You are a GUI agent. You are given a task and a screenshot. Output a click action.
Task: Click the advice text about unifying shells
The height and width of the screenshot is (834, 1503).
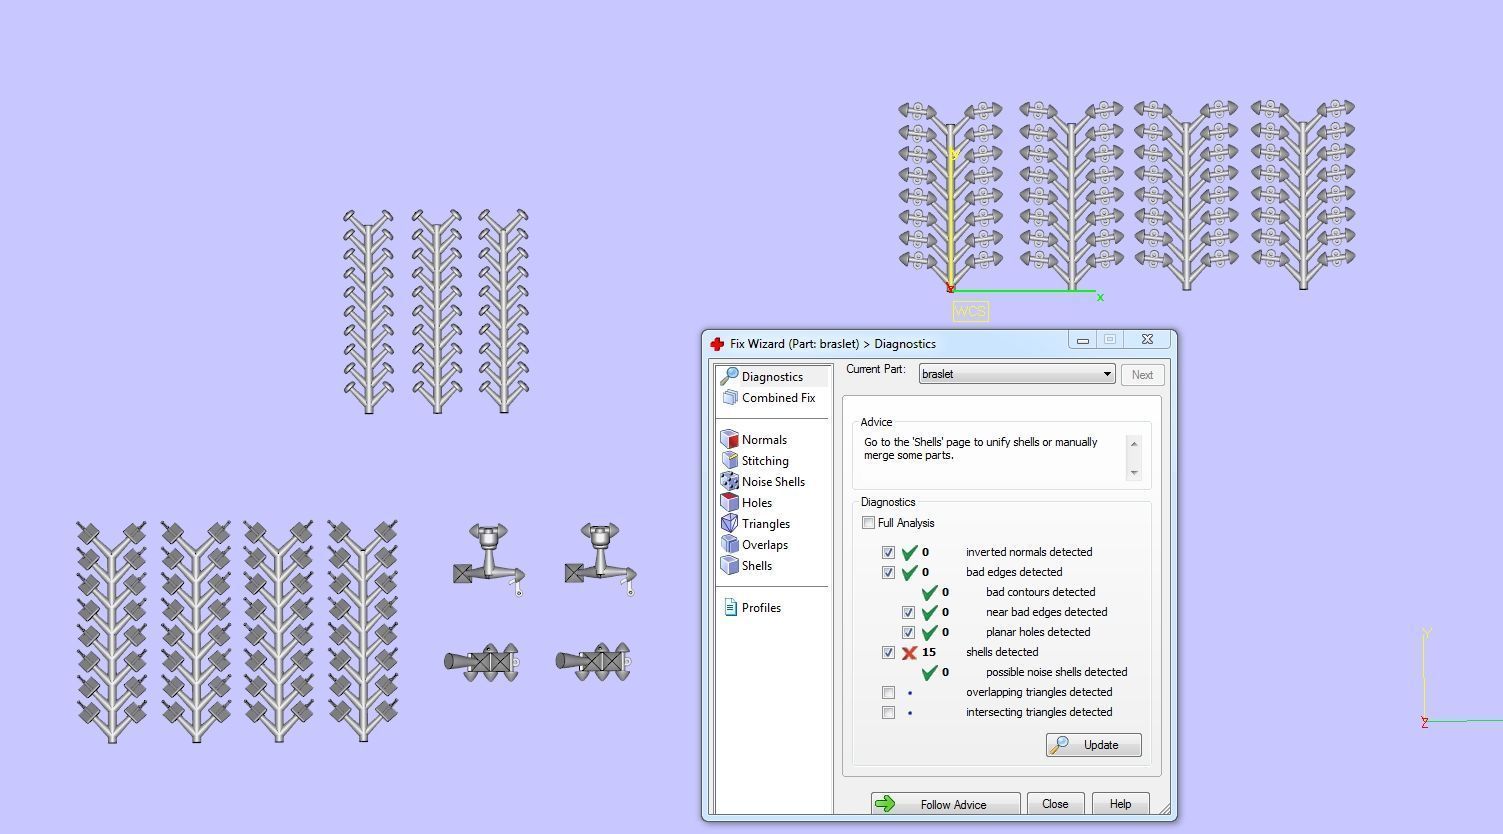click(x=981, y=448)
